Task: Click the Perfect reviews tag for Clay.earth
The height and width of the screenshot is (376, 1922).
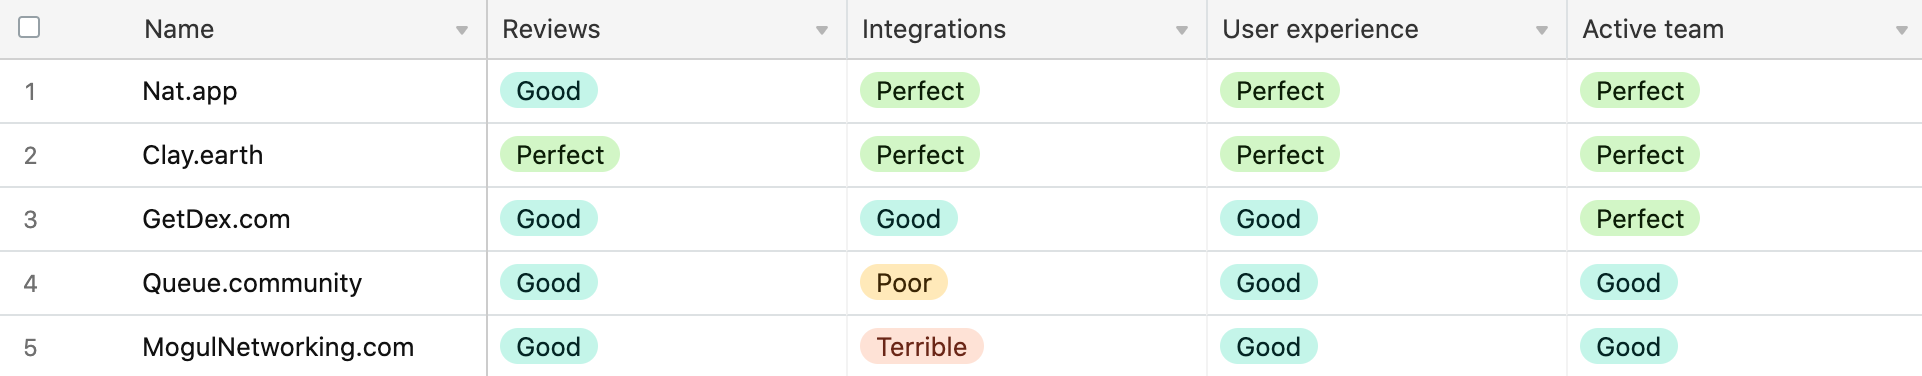Action: click(560, 155)
